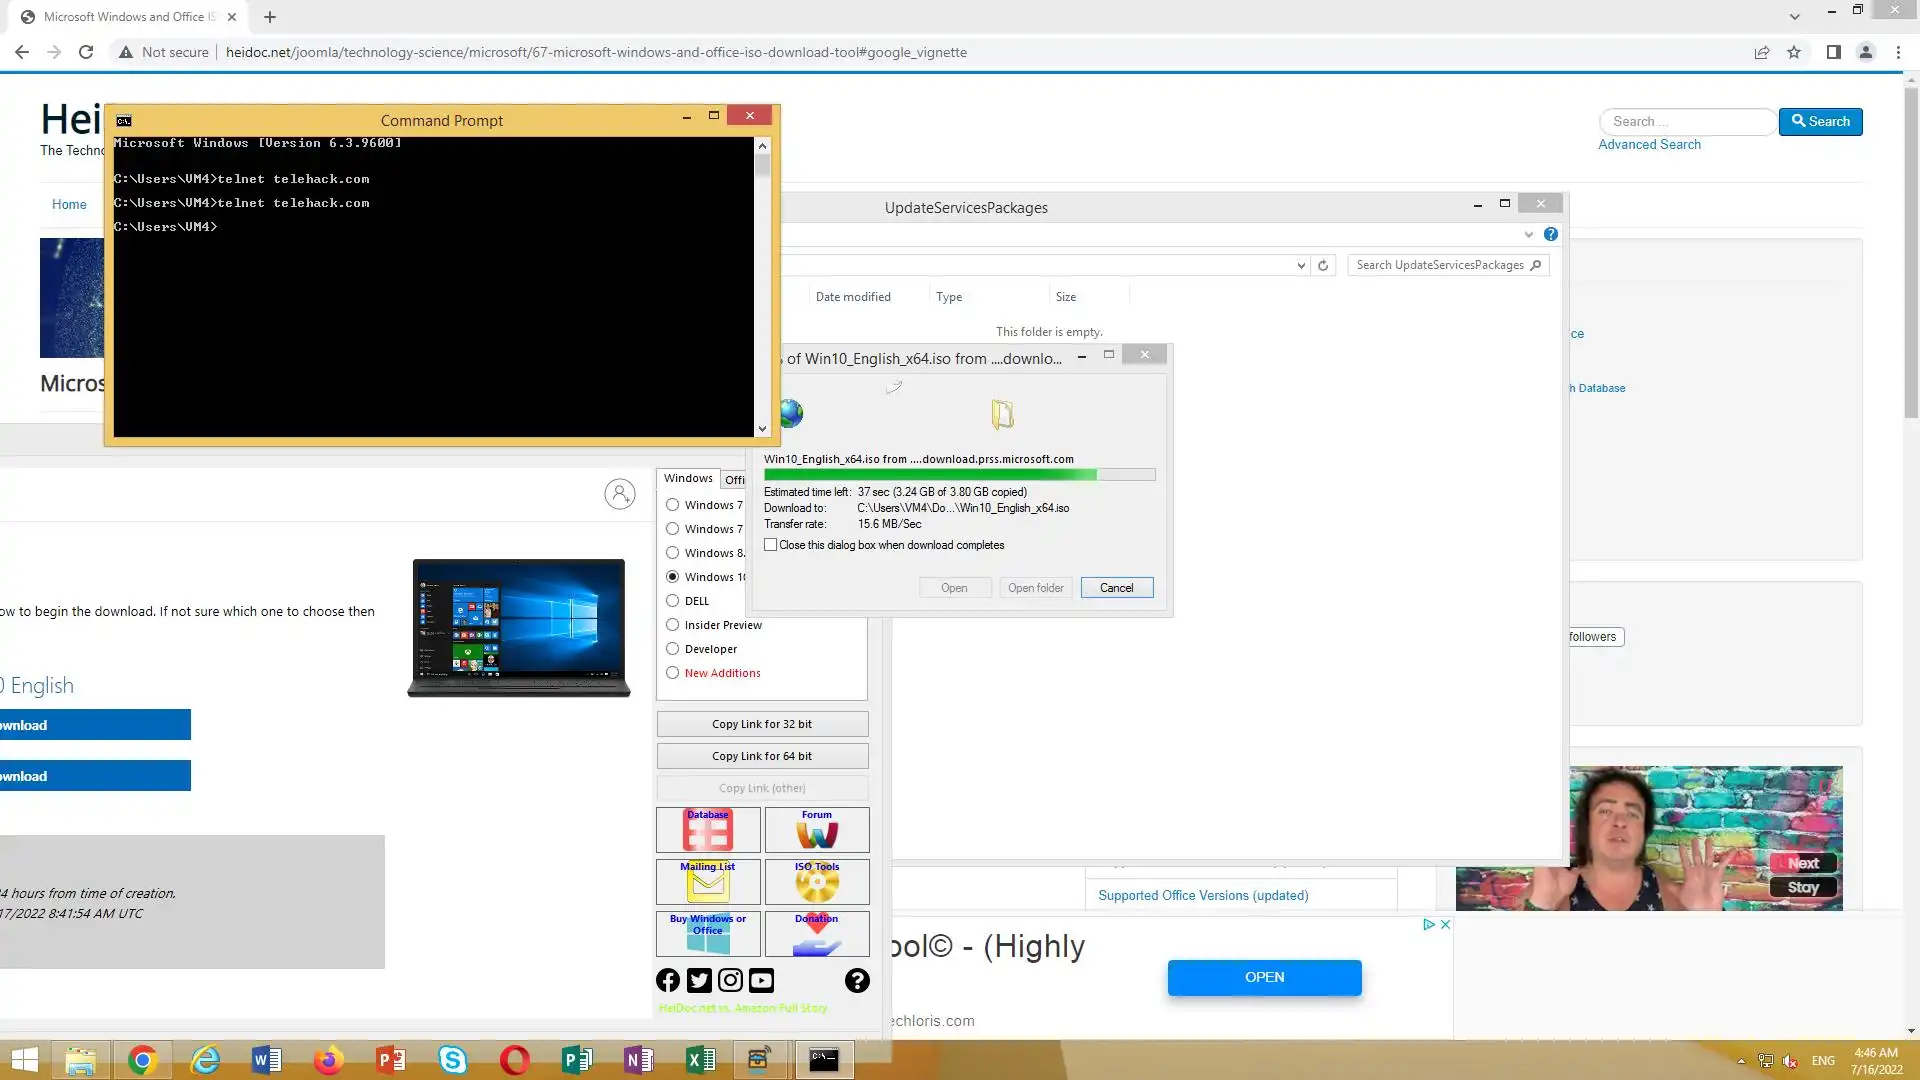Select the DELL radio option

coord(673,601)
